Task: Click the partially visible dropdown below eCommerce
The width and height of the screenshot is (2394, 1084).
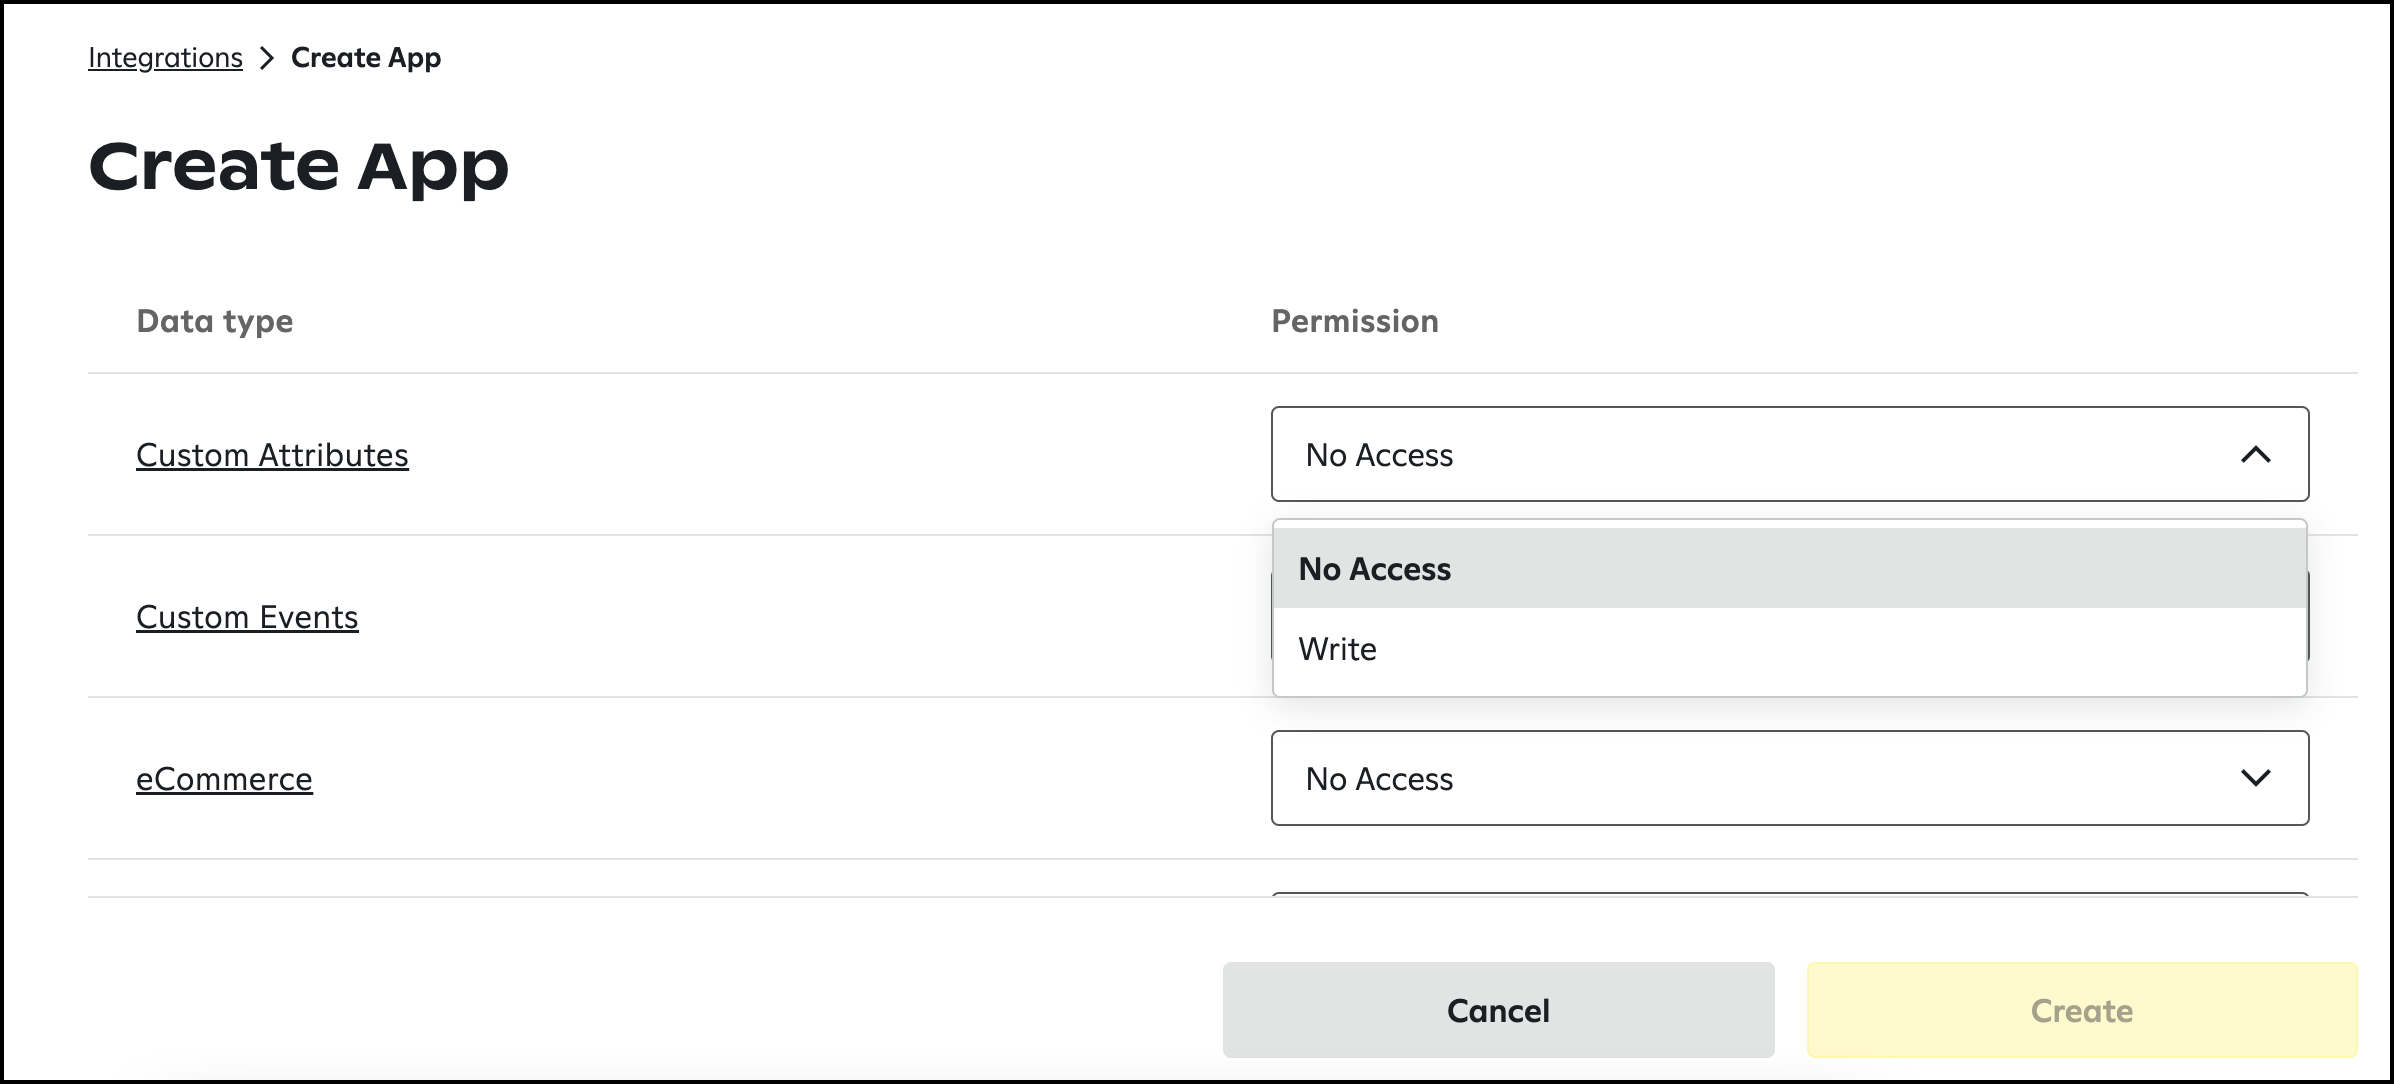Action: tap(1790, 894)
